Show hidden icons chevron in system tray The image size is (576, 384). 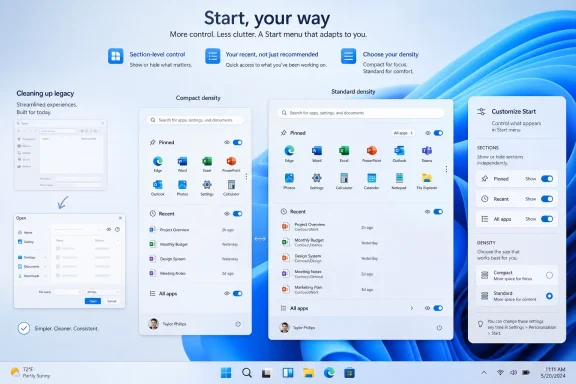484,373
